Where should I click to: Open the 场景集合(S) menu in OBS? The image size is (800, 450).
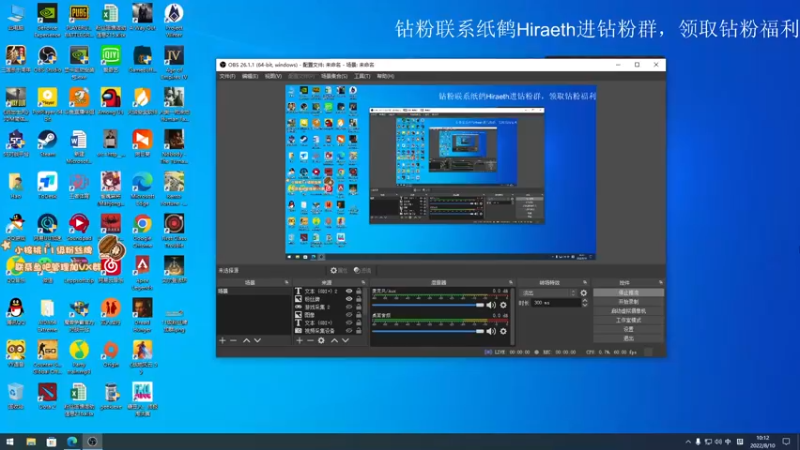point(334,76)
